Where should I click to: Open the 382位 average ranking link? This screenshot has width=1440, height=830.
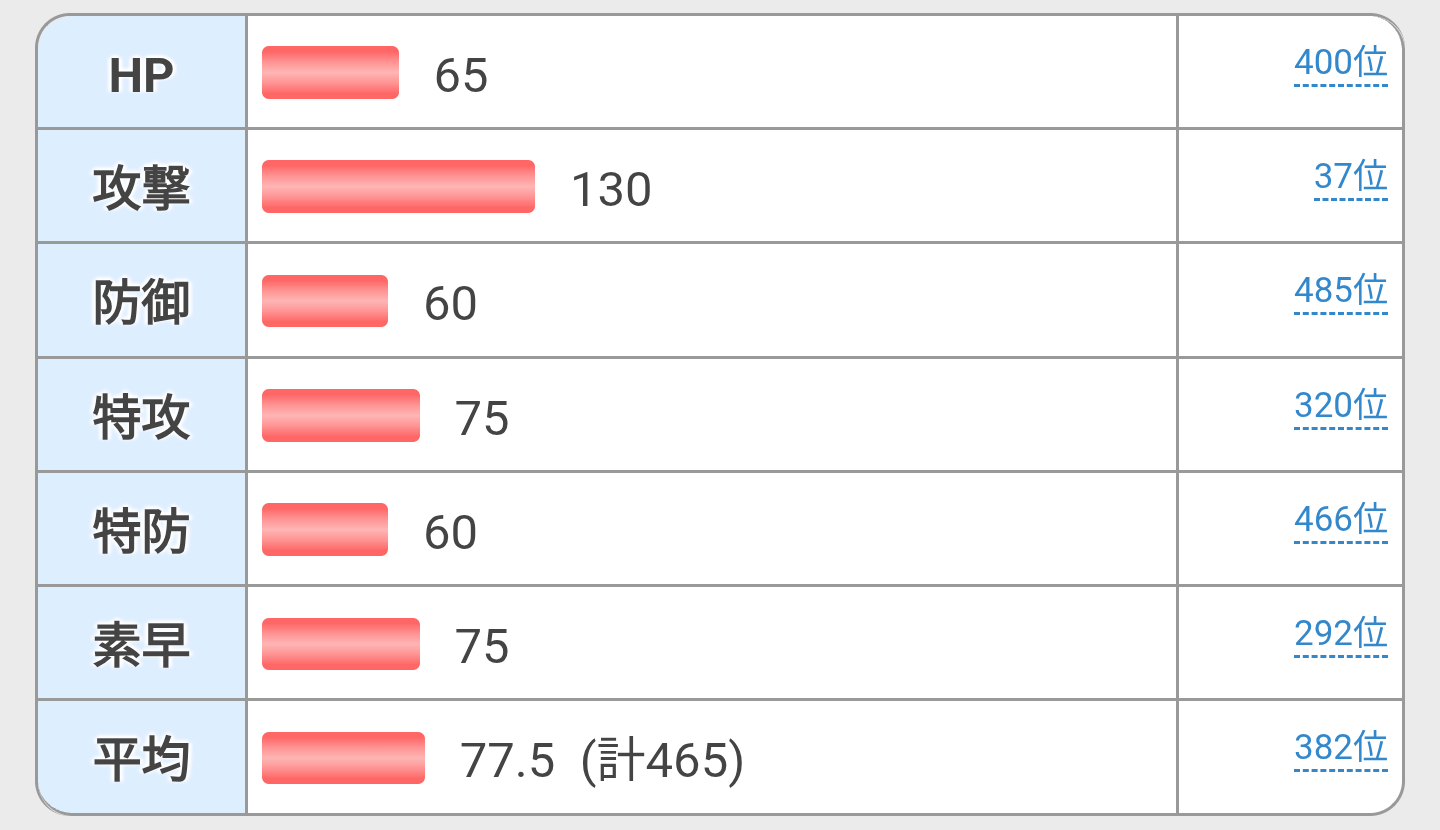[1340, 748]
